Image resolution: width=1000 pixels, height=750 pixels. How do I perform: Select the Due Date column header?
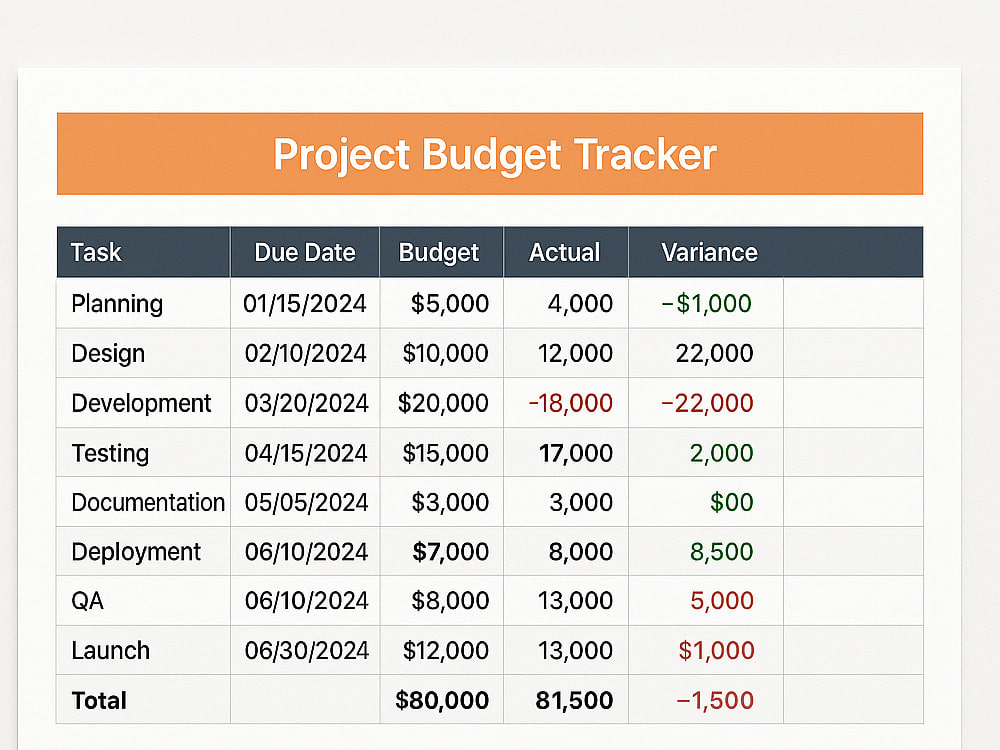(x=305, y=252)
